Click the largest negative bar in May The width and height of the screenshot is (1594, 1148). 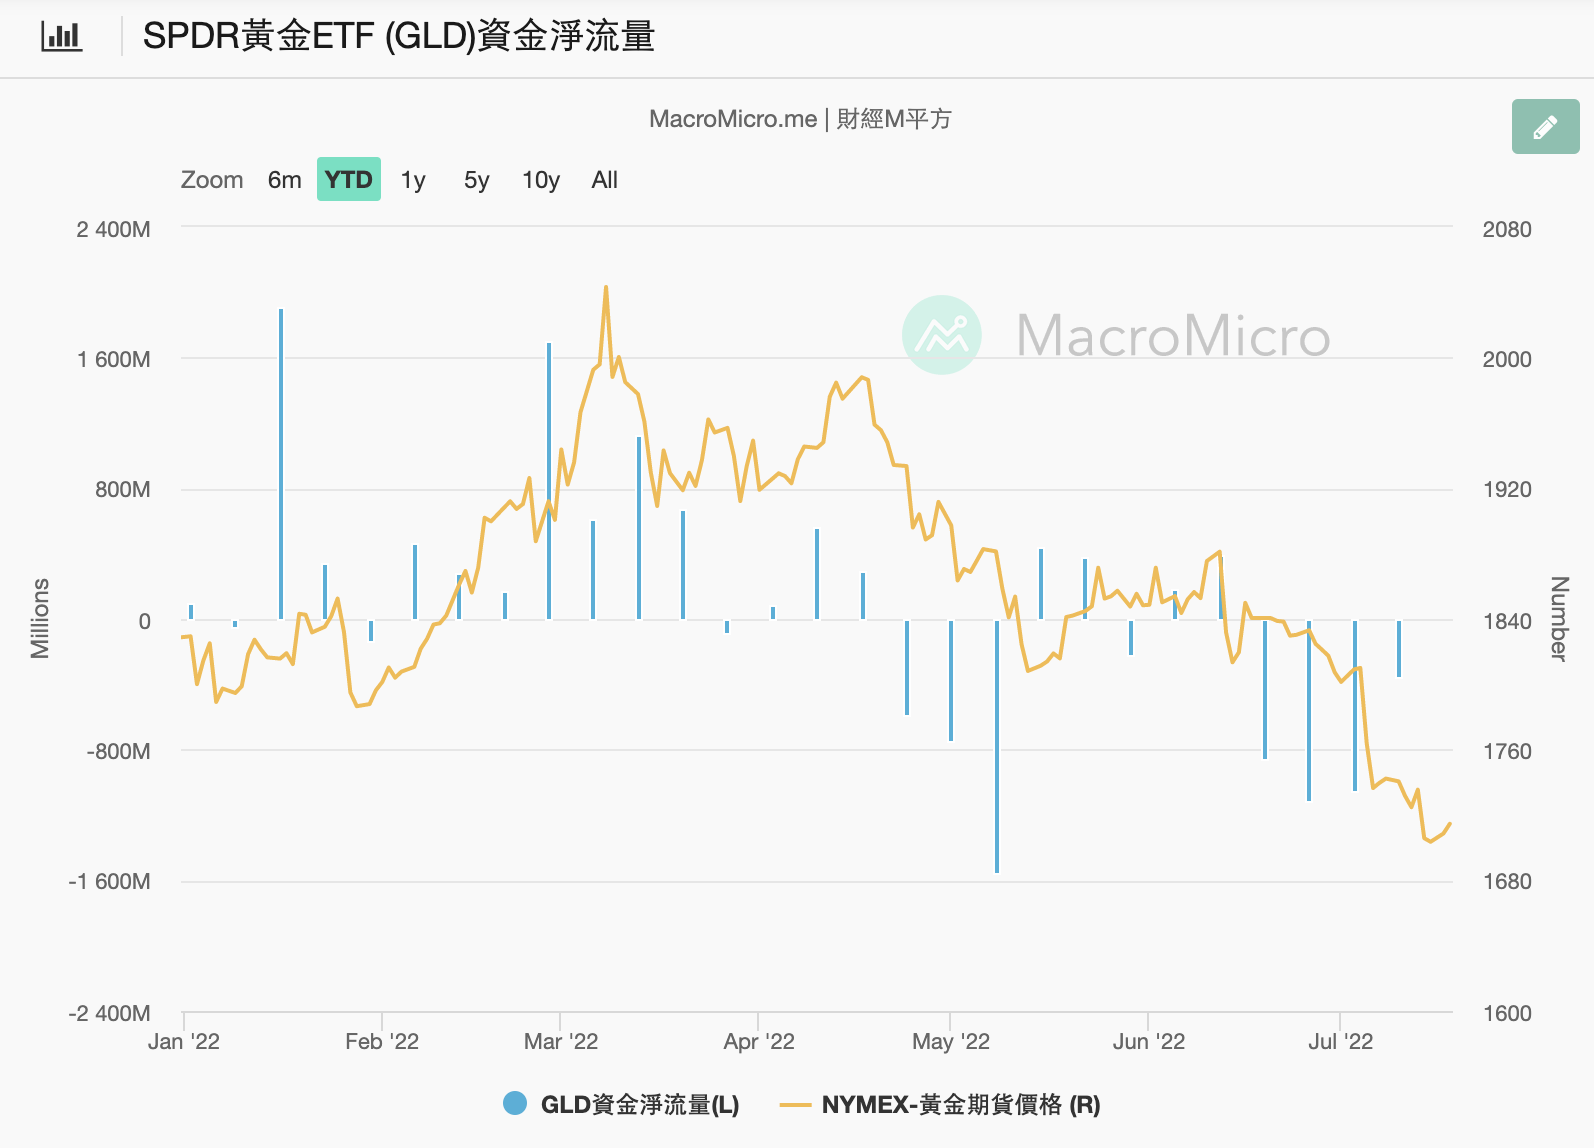pyautogui.click(x=997, y=747)
